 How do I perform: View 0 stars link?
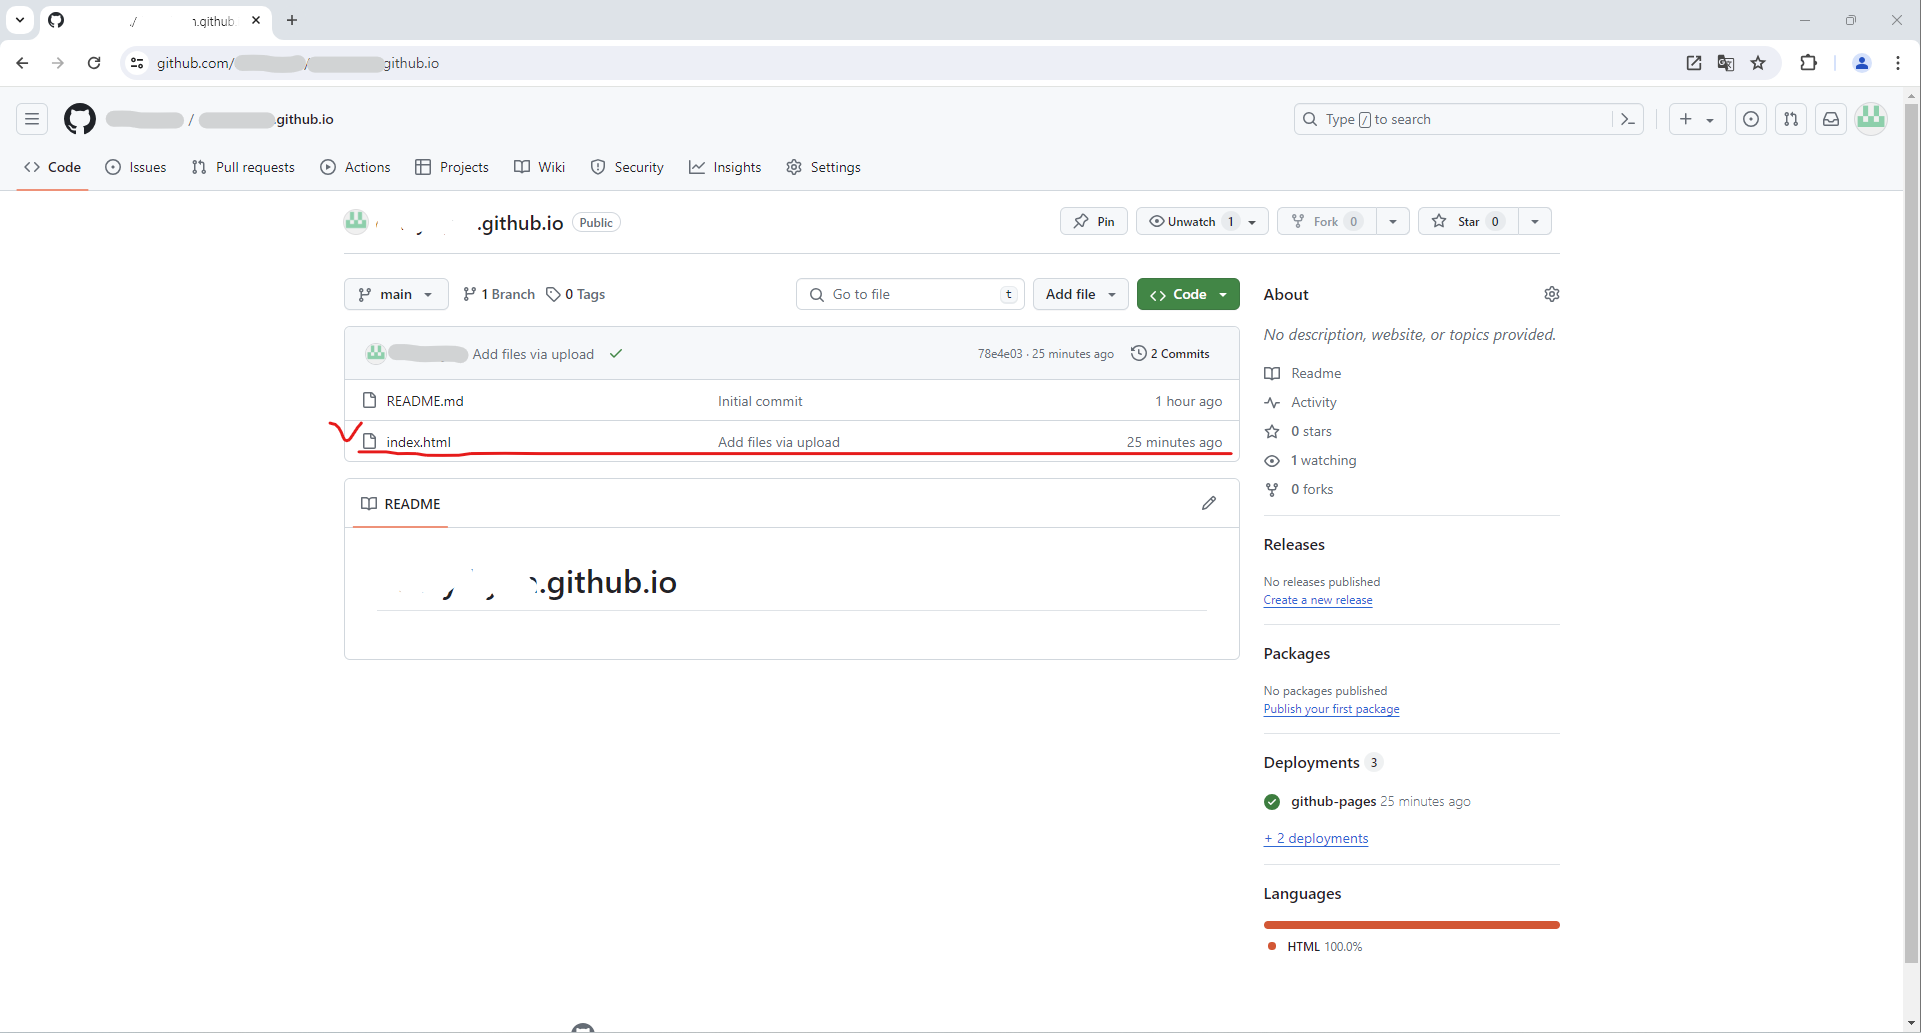[1311, 431]
